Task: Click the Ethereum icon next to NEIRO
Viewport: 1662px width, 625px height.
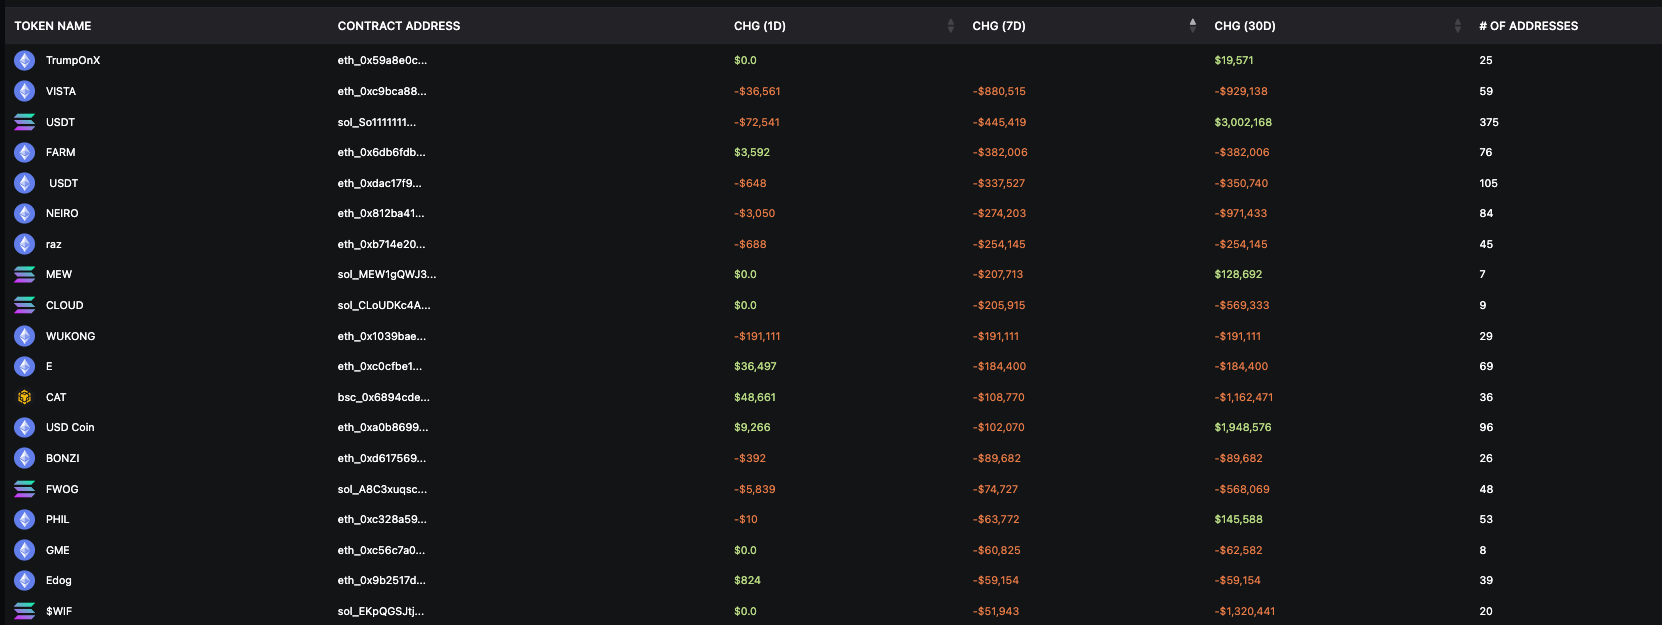Action: point(25,213)
